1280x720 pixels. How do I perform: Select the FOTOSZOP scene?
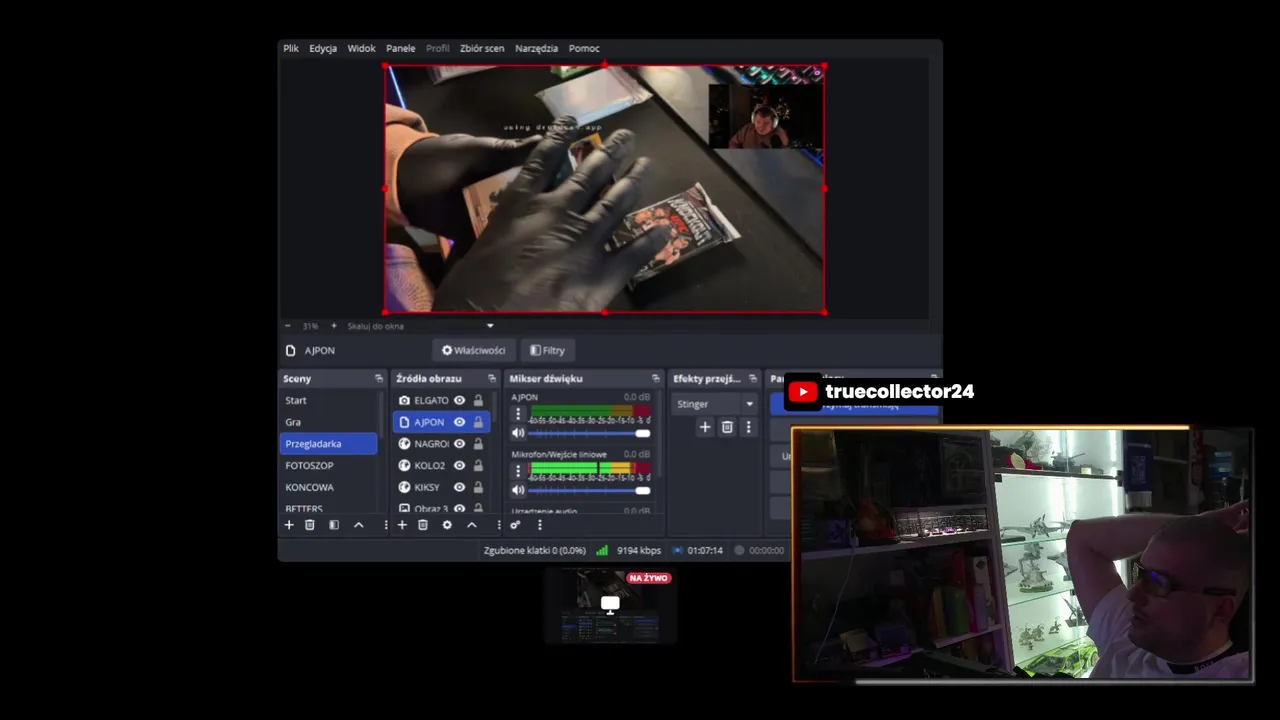(329, 465)
